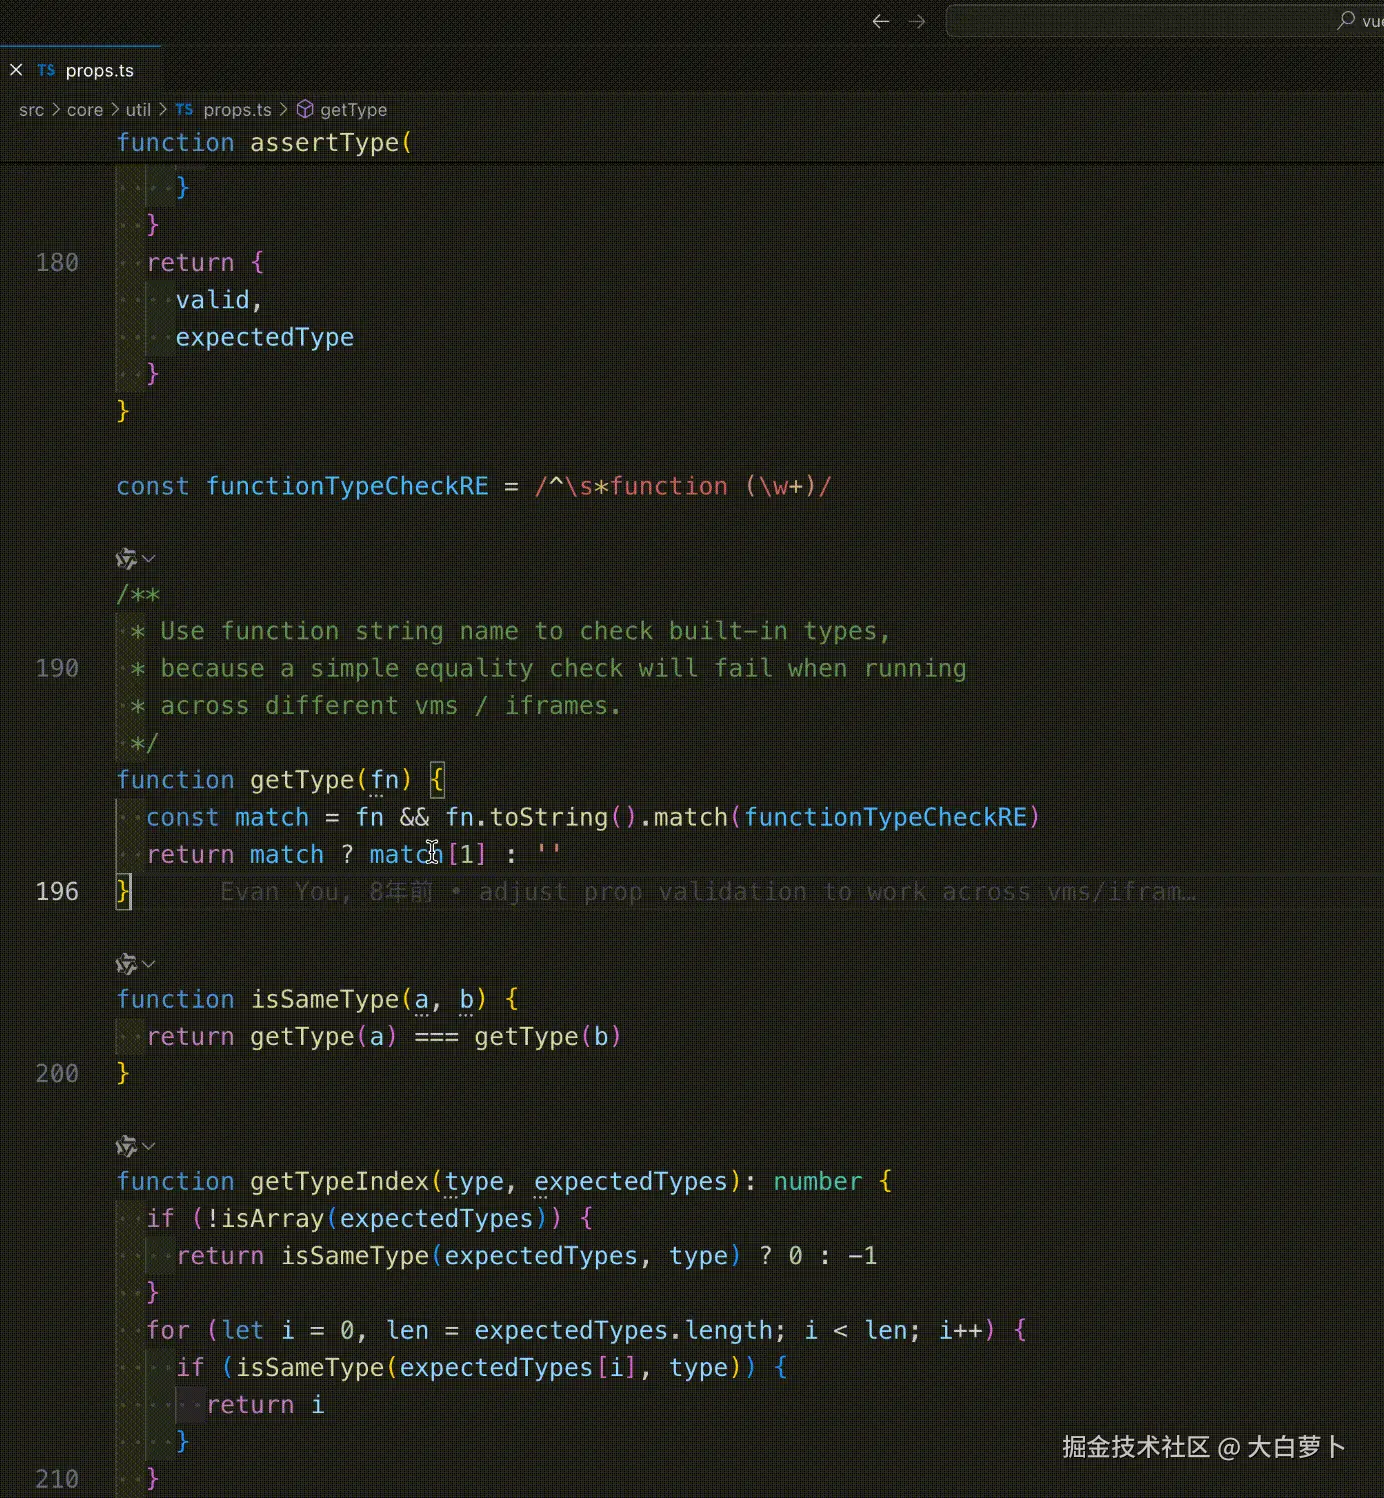Expand the code lens chevron above getTypeIndex

[x=149, y=1146]
